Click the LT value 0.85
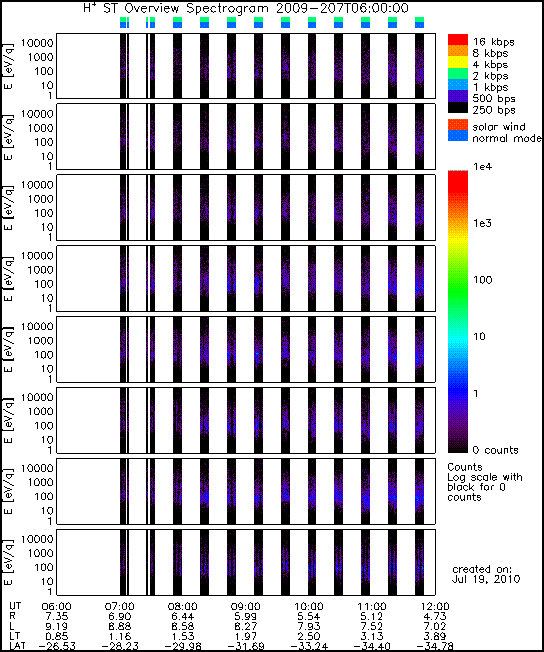The height and width of the screenshot is (652, 544). pyautogui.click(x=57, y=637)
